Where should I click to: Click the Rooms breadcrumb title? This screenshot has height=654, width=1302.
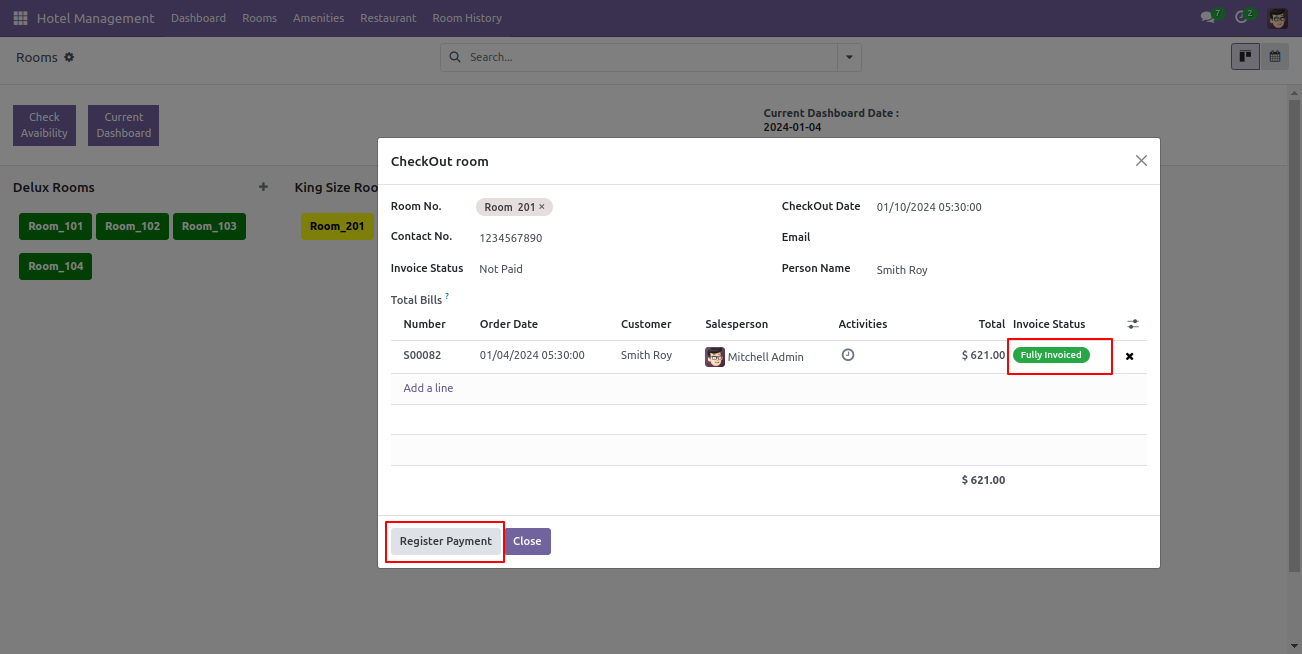(x=37, y=57)
